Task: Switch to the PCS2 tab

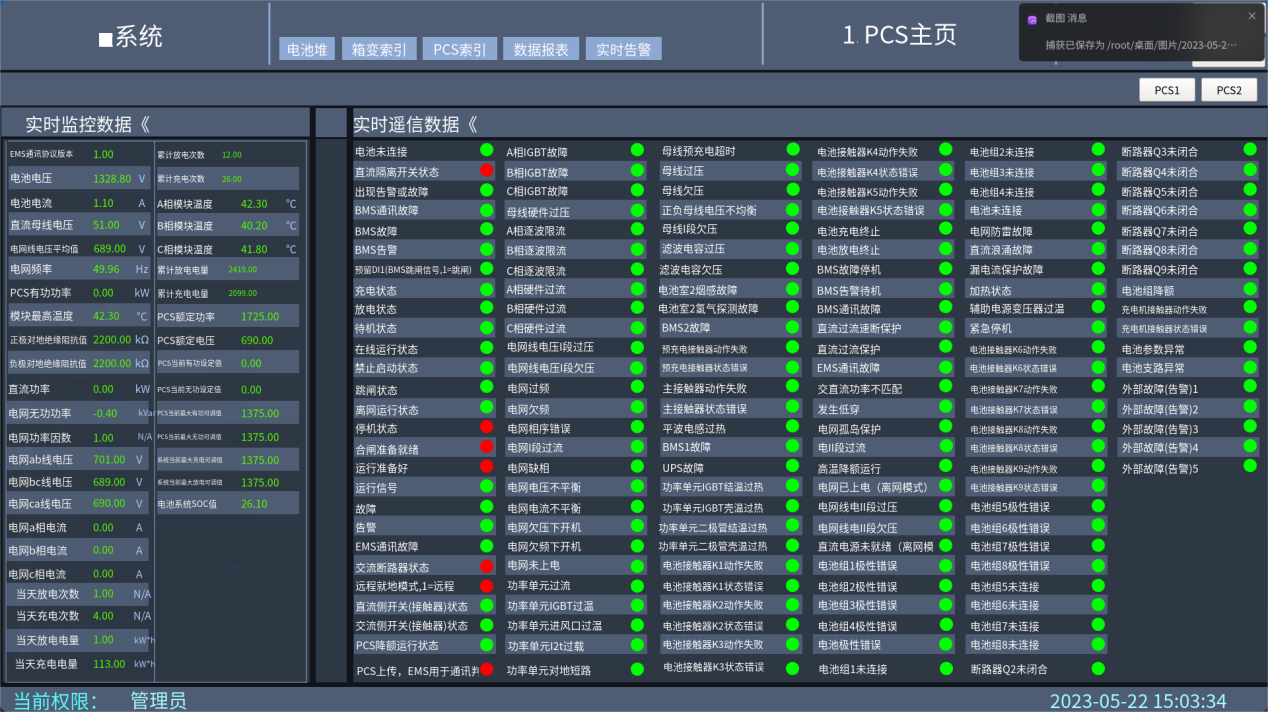Action: pyautogui.click(x=1228, y=89)
